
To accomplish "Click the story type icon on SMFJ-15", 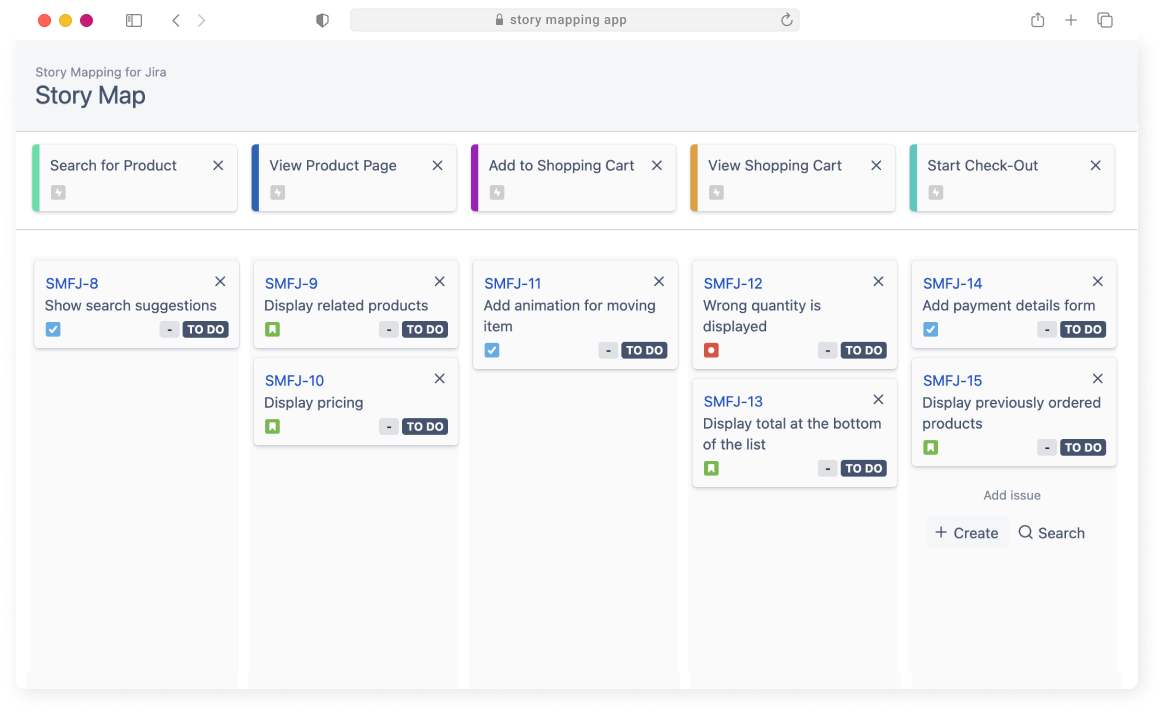I will click(x=931, y=447).
